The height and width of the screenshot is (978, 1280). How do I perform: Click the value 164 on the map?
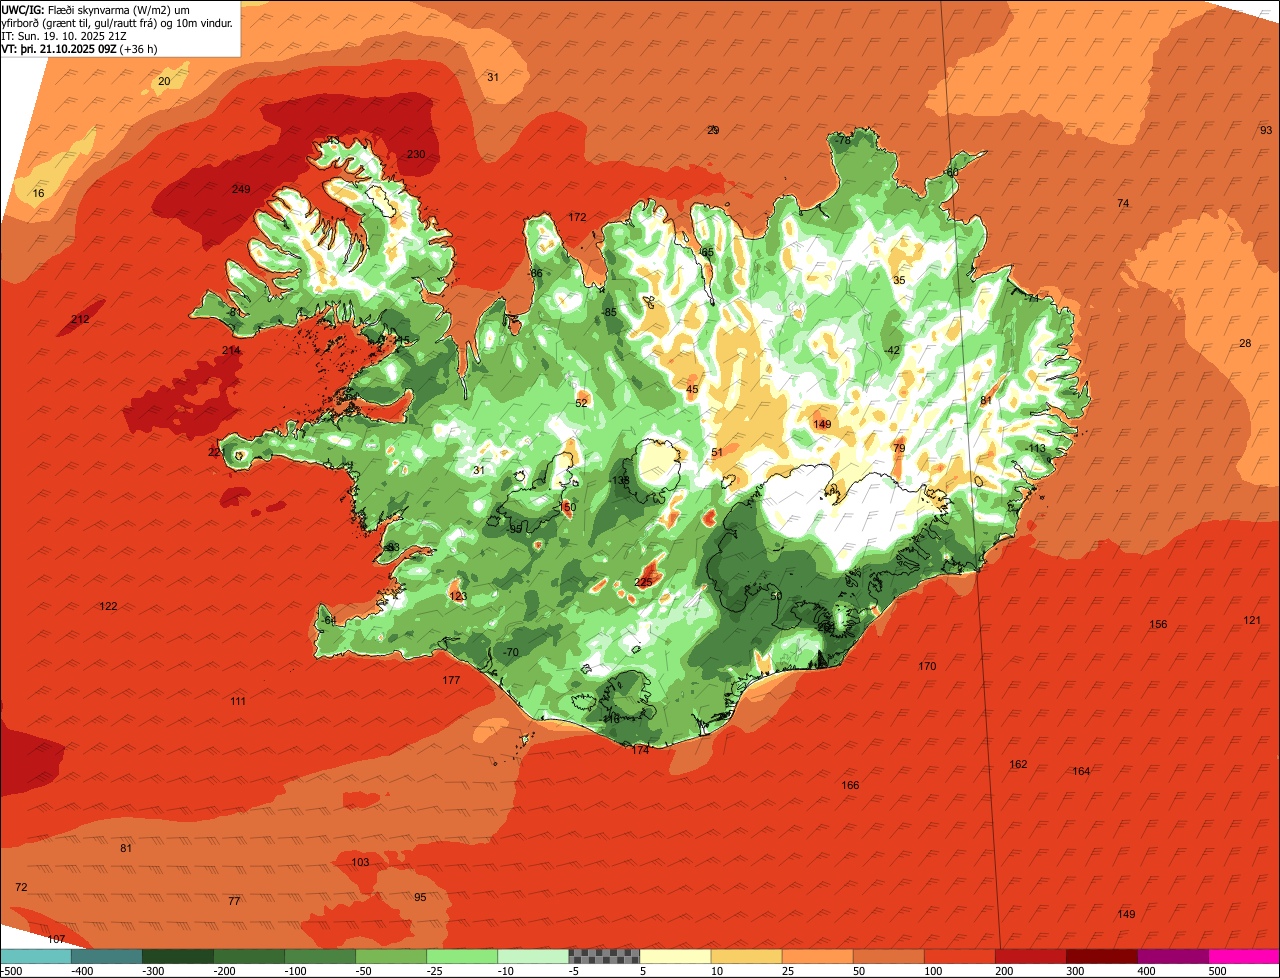(x=1081, y=771)
